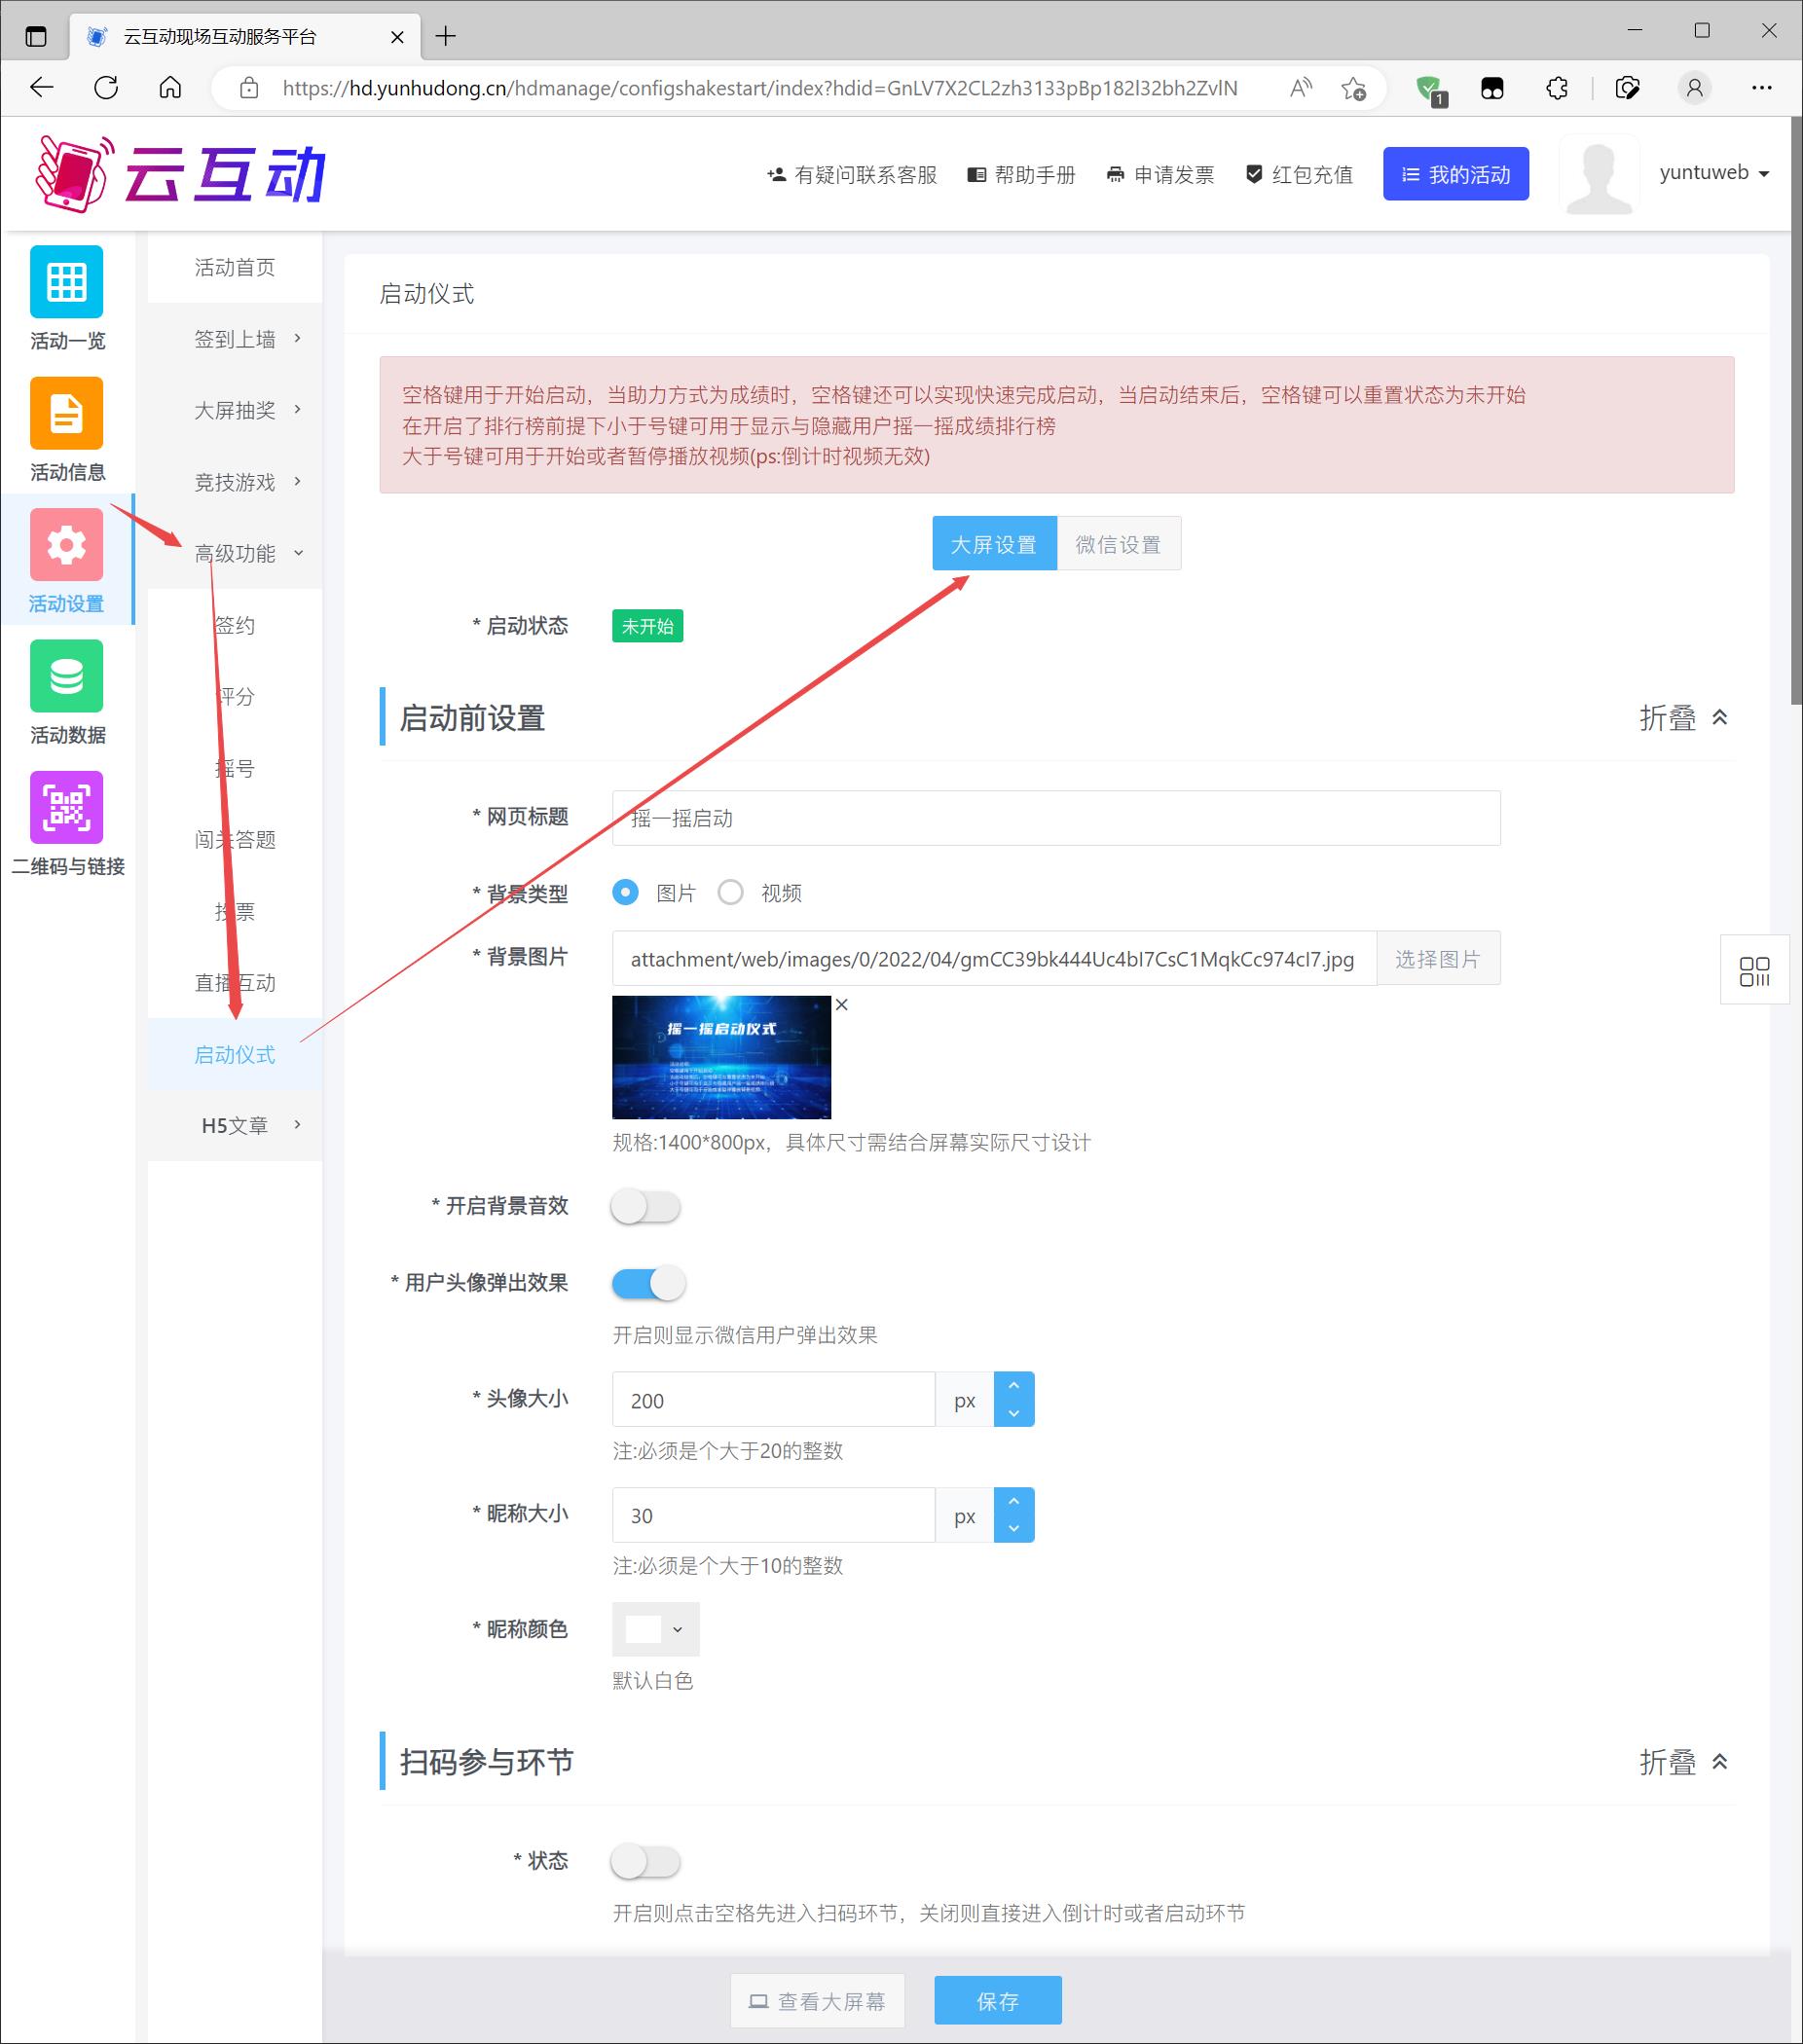Open 闯关答题 in the sidebar menu
Viewport: 1803px width, 2044px height.
pyautogui.click(x=235, y=840)
